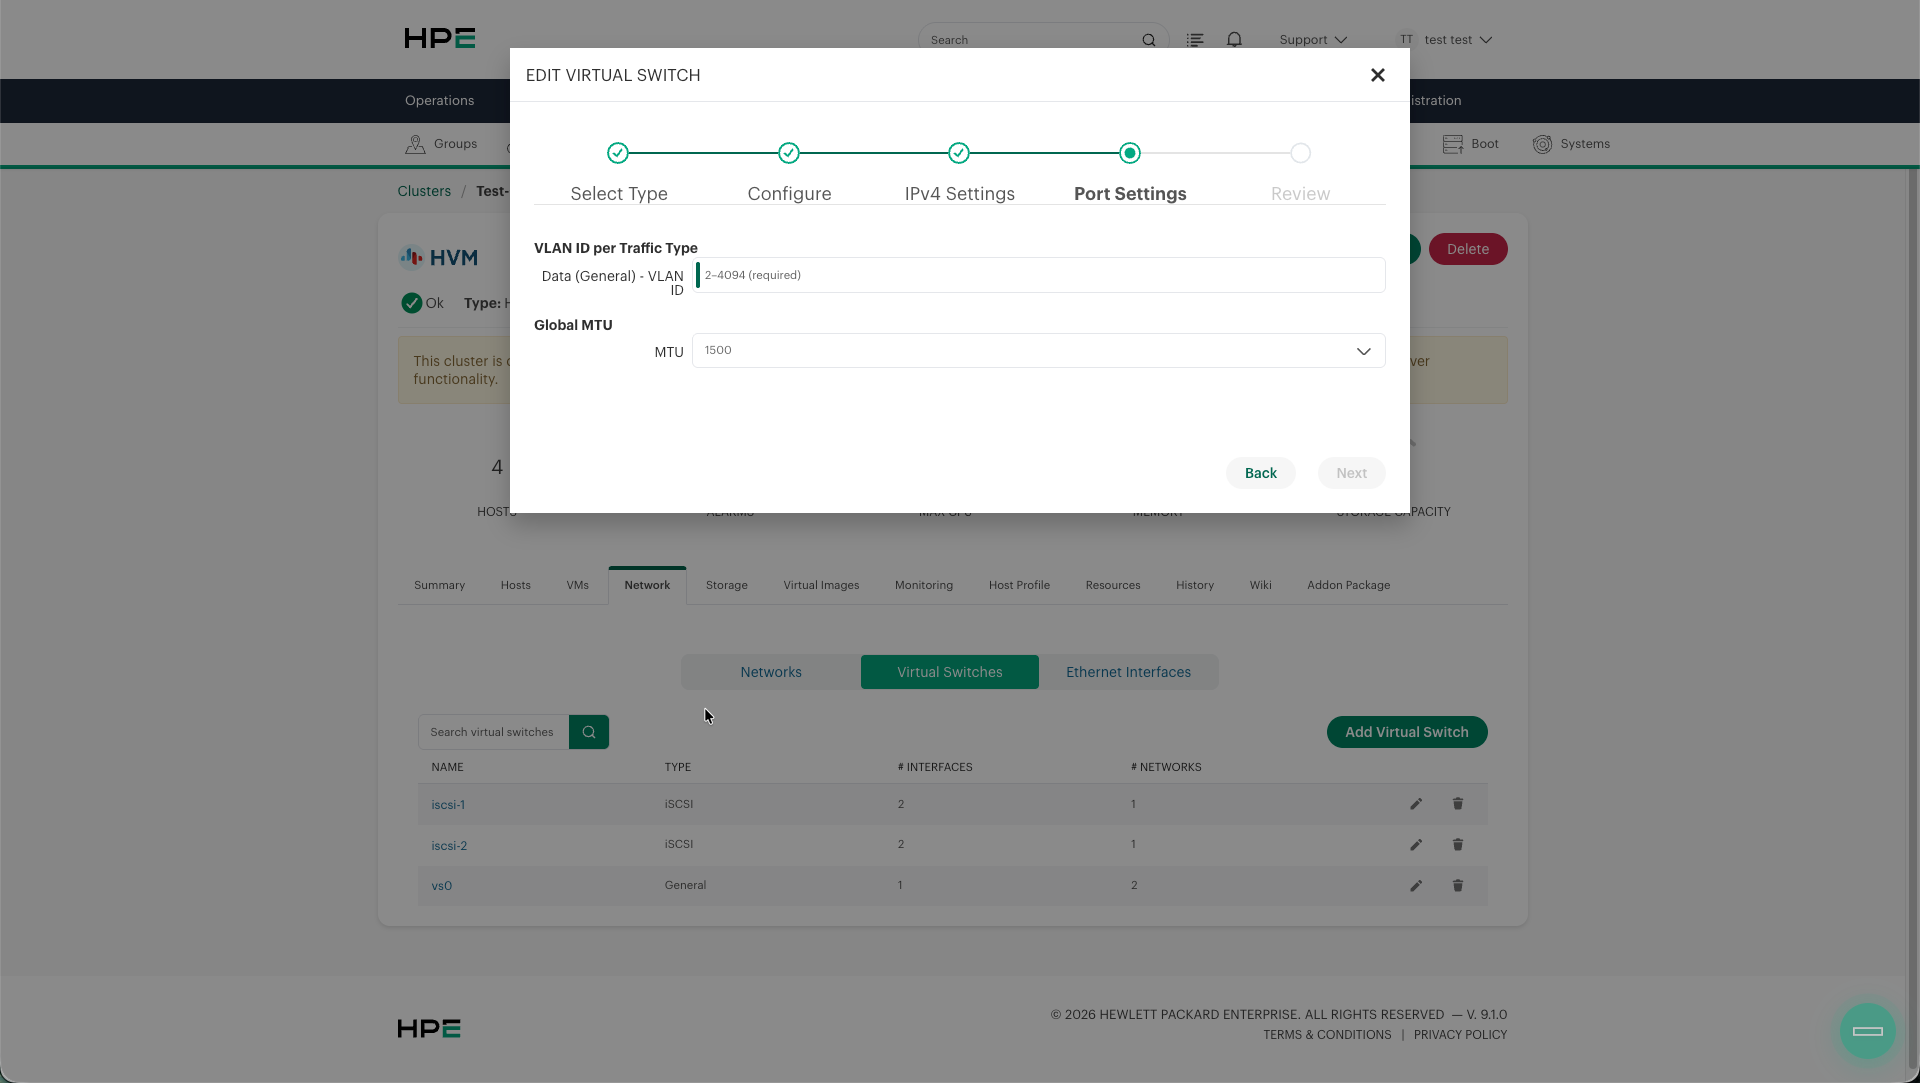Click the Next button in the wizard
1920x1083 pixels.
pos(1351,473)
